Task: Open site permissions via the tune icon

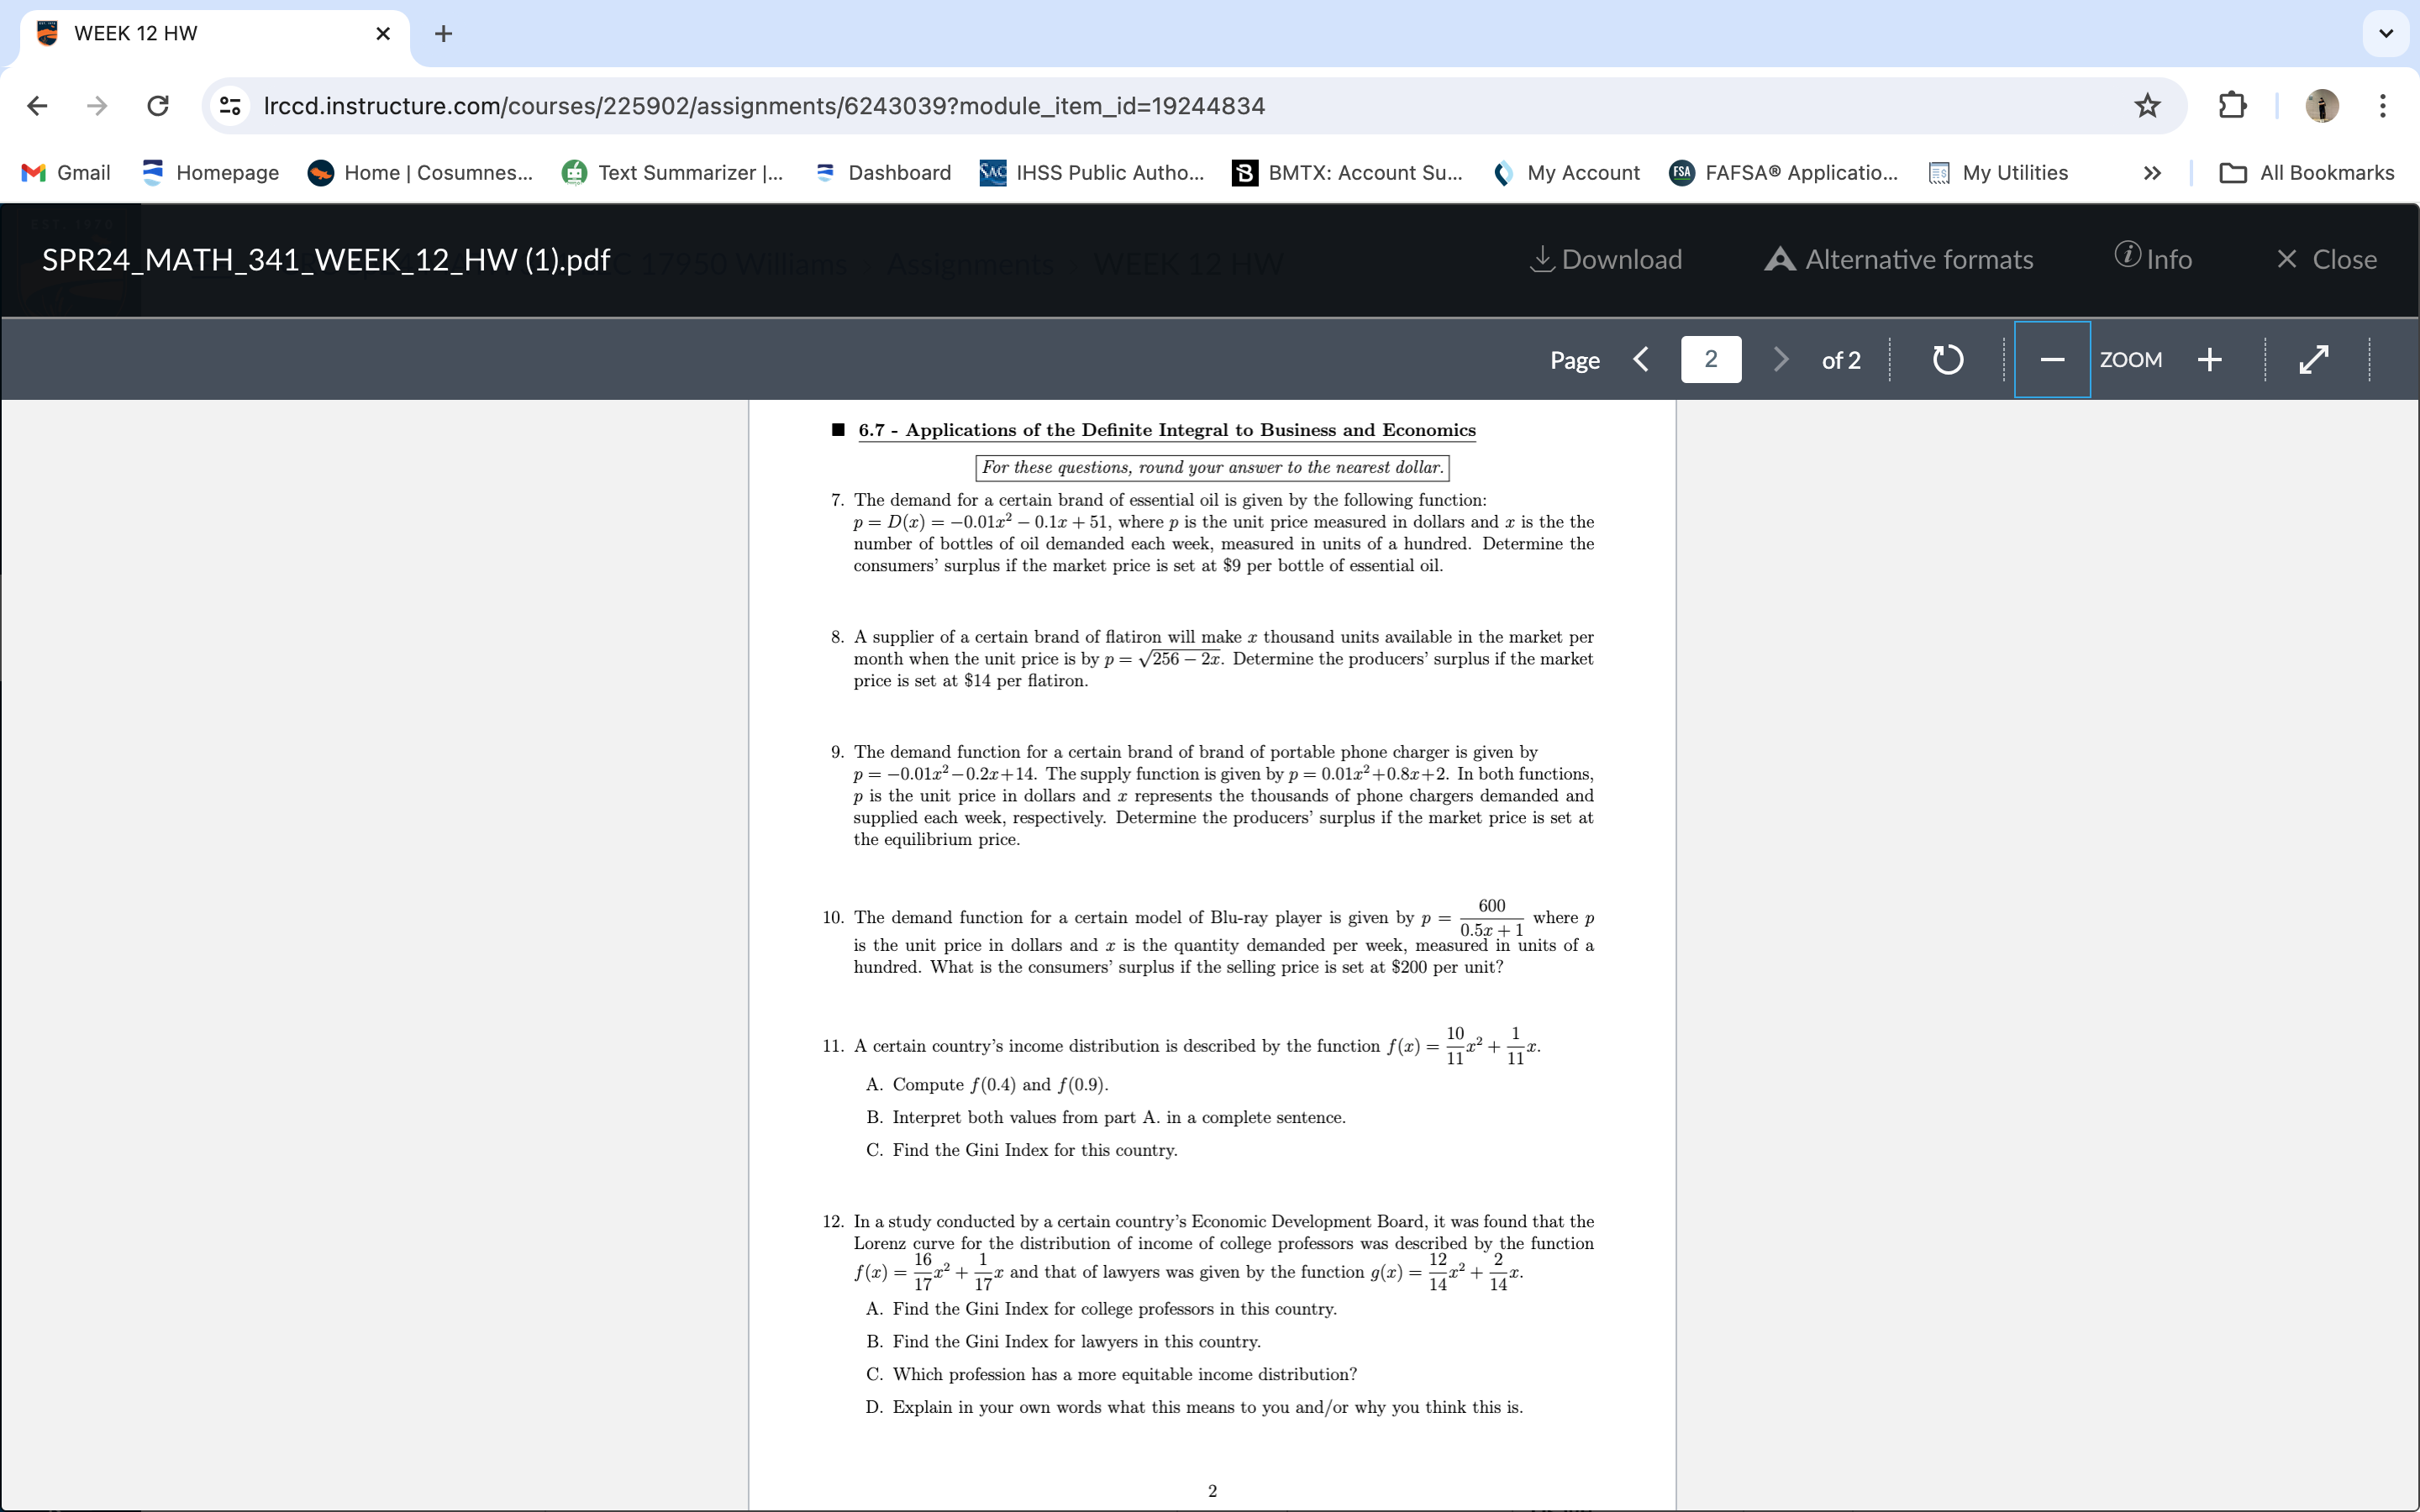Action: pyautogui.click(x=230, y=106)
